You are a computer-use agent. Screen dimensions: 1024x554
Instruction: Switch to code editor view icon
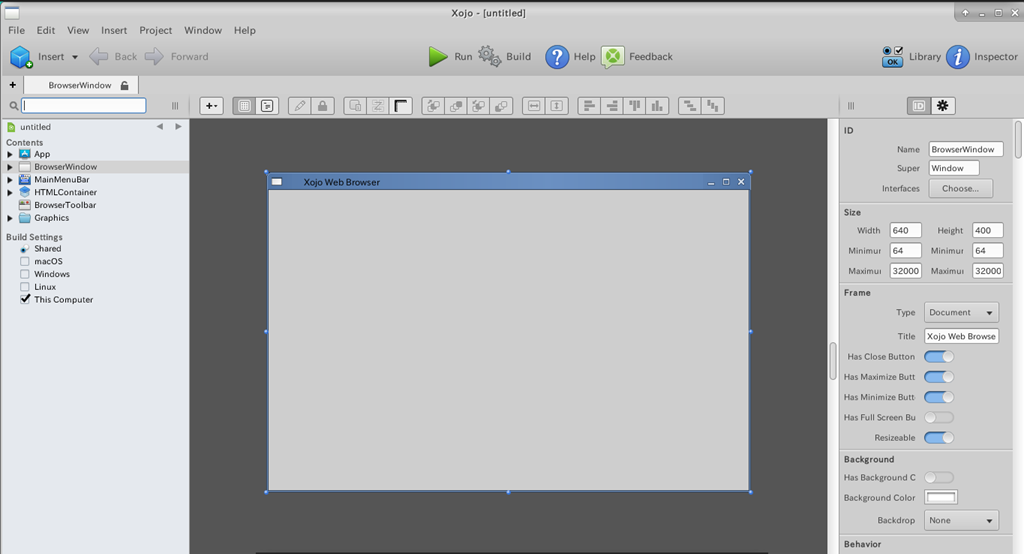tap(267, 106)
